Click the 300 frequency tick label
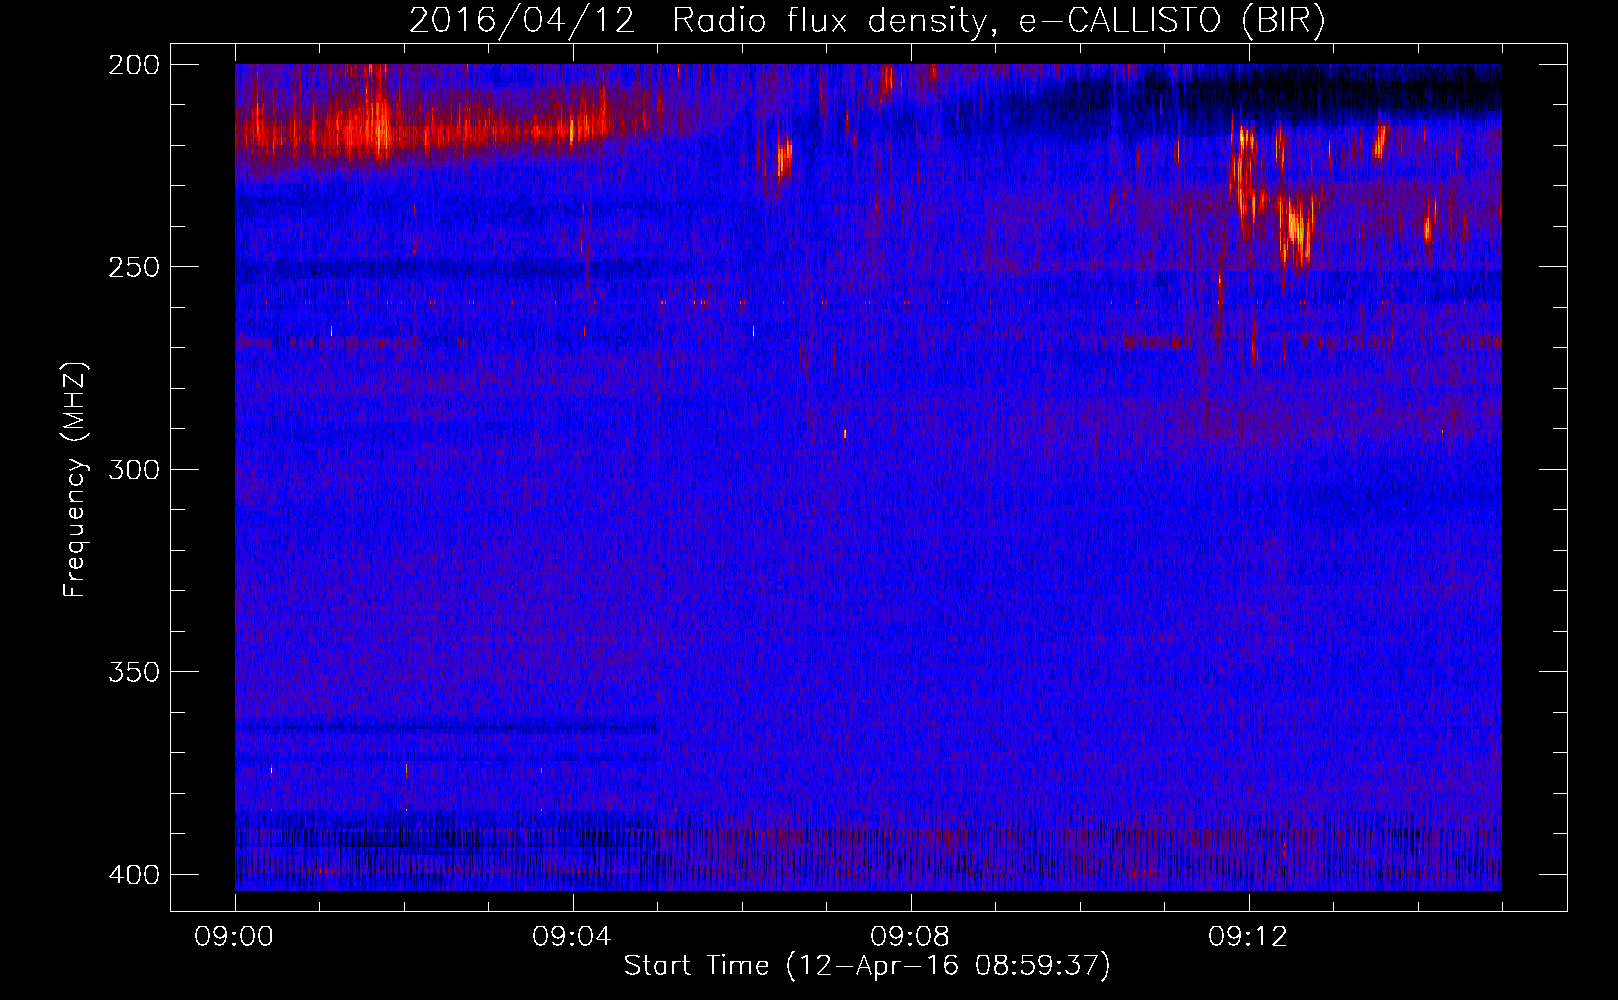The height and width of the screenshot is (1000, 1618). point(133,469)
